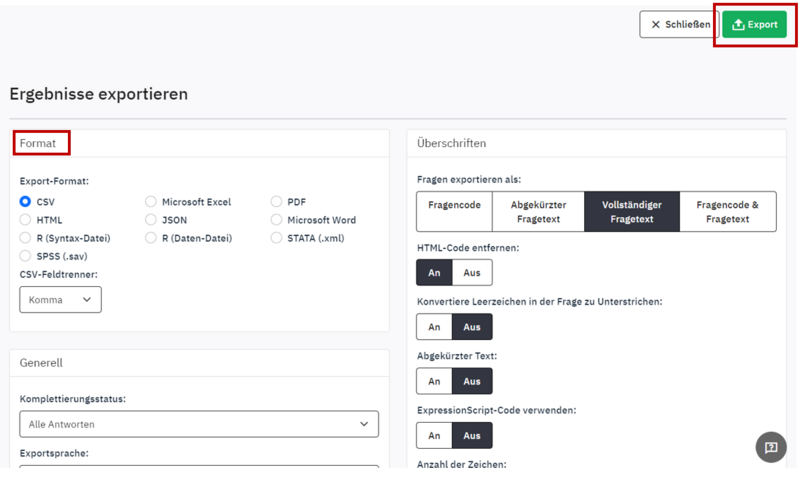The image size is (800, 482).
Task: Select R (Daten-Datei) format
Action: (x=151, y=238)
